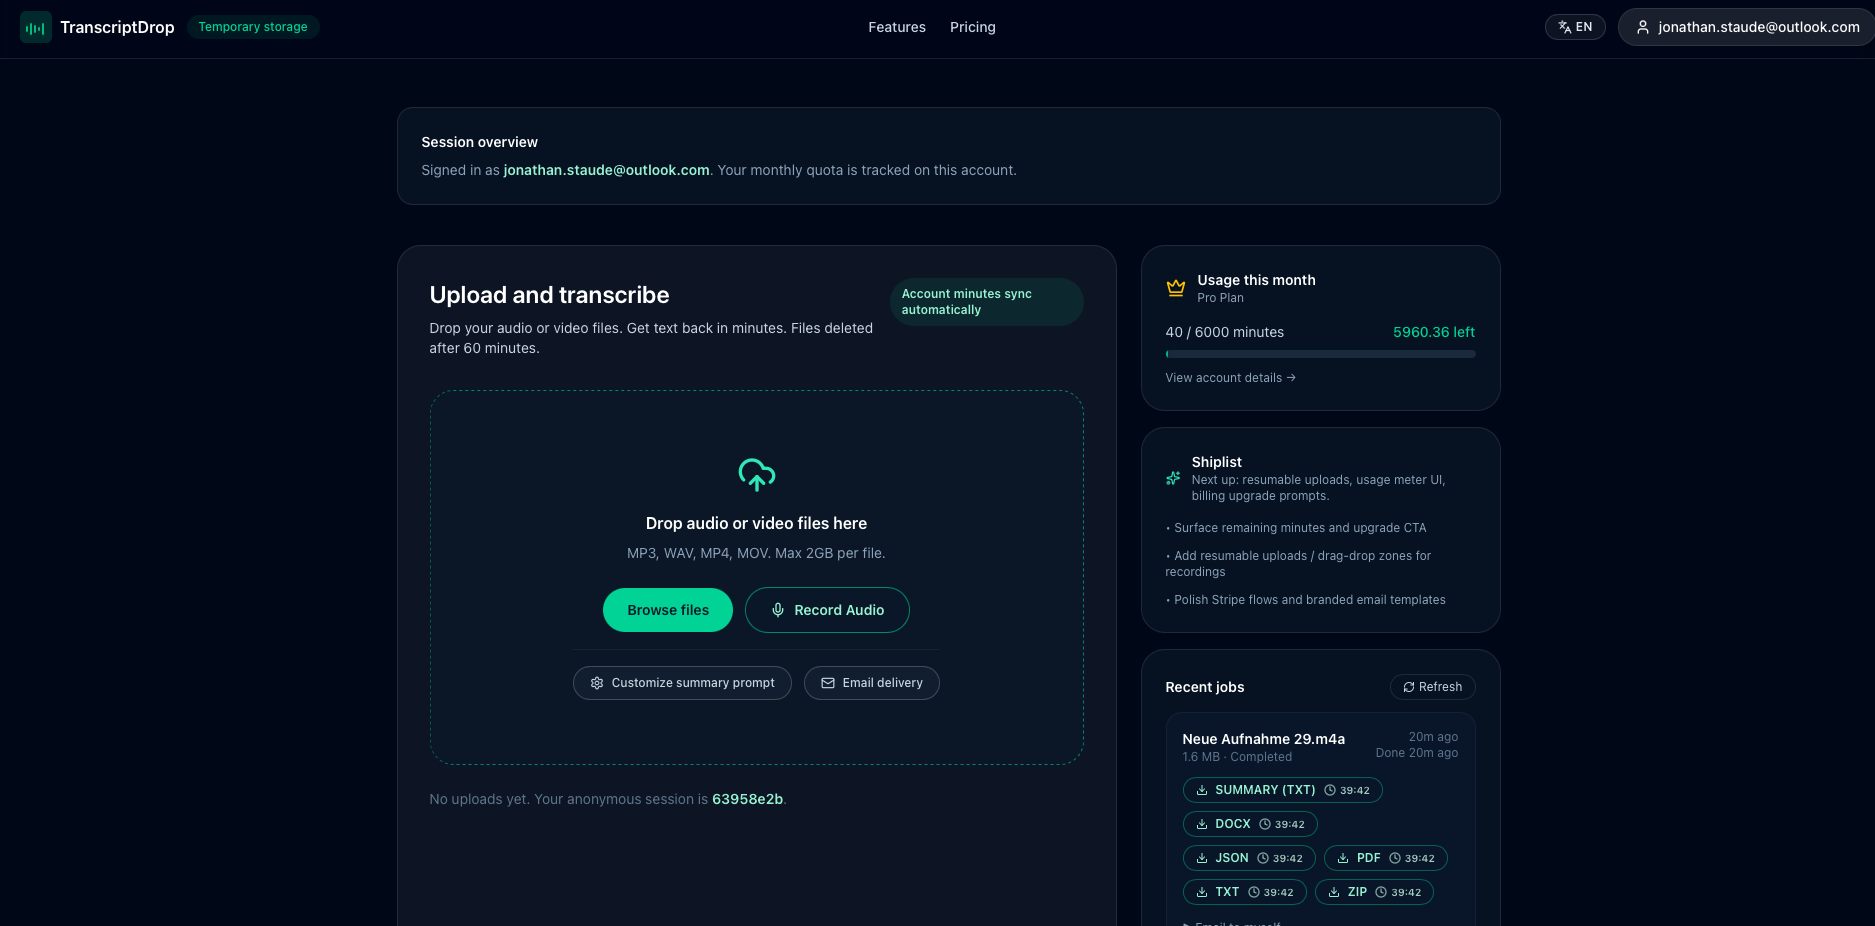Open Customize summary prompt gear option
Viewport: 1875px width, 926px height.
pos(682,683)
